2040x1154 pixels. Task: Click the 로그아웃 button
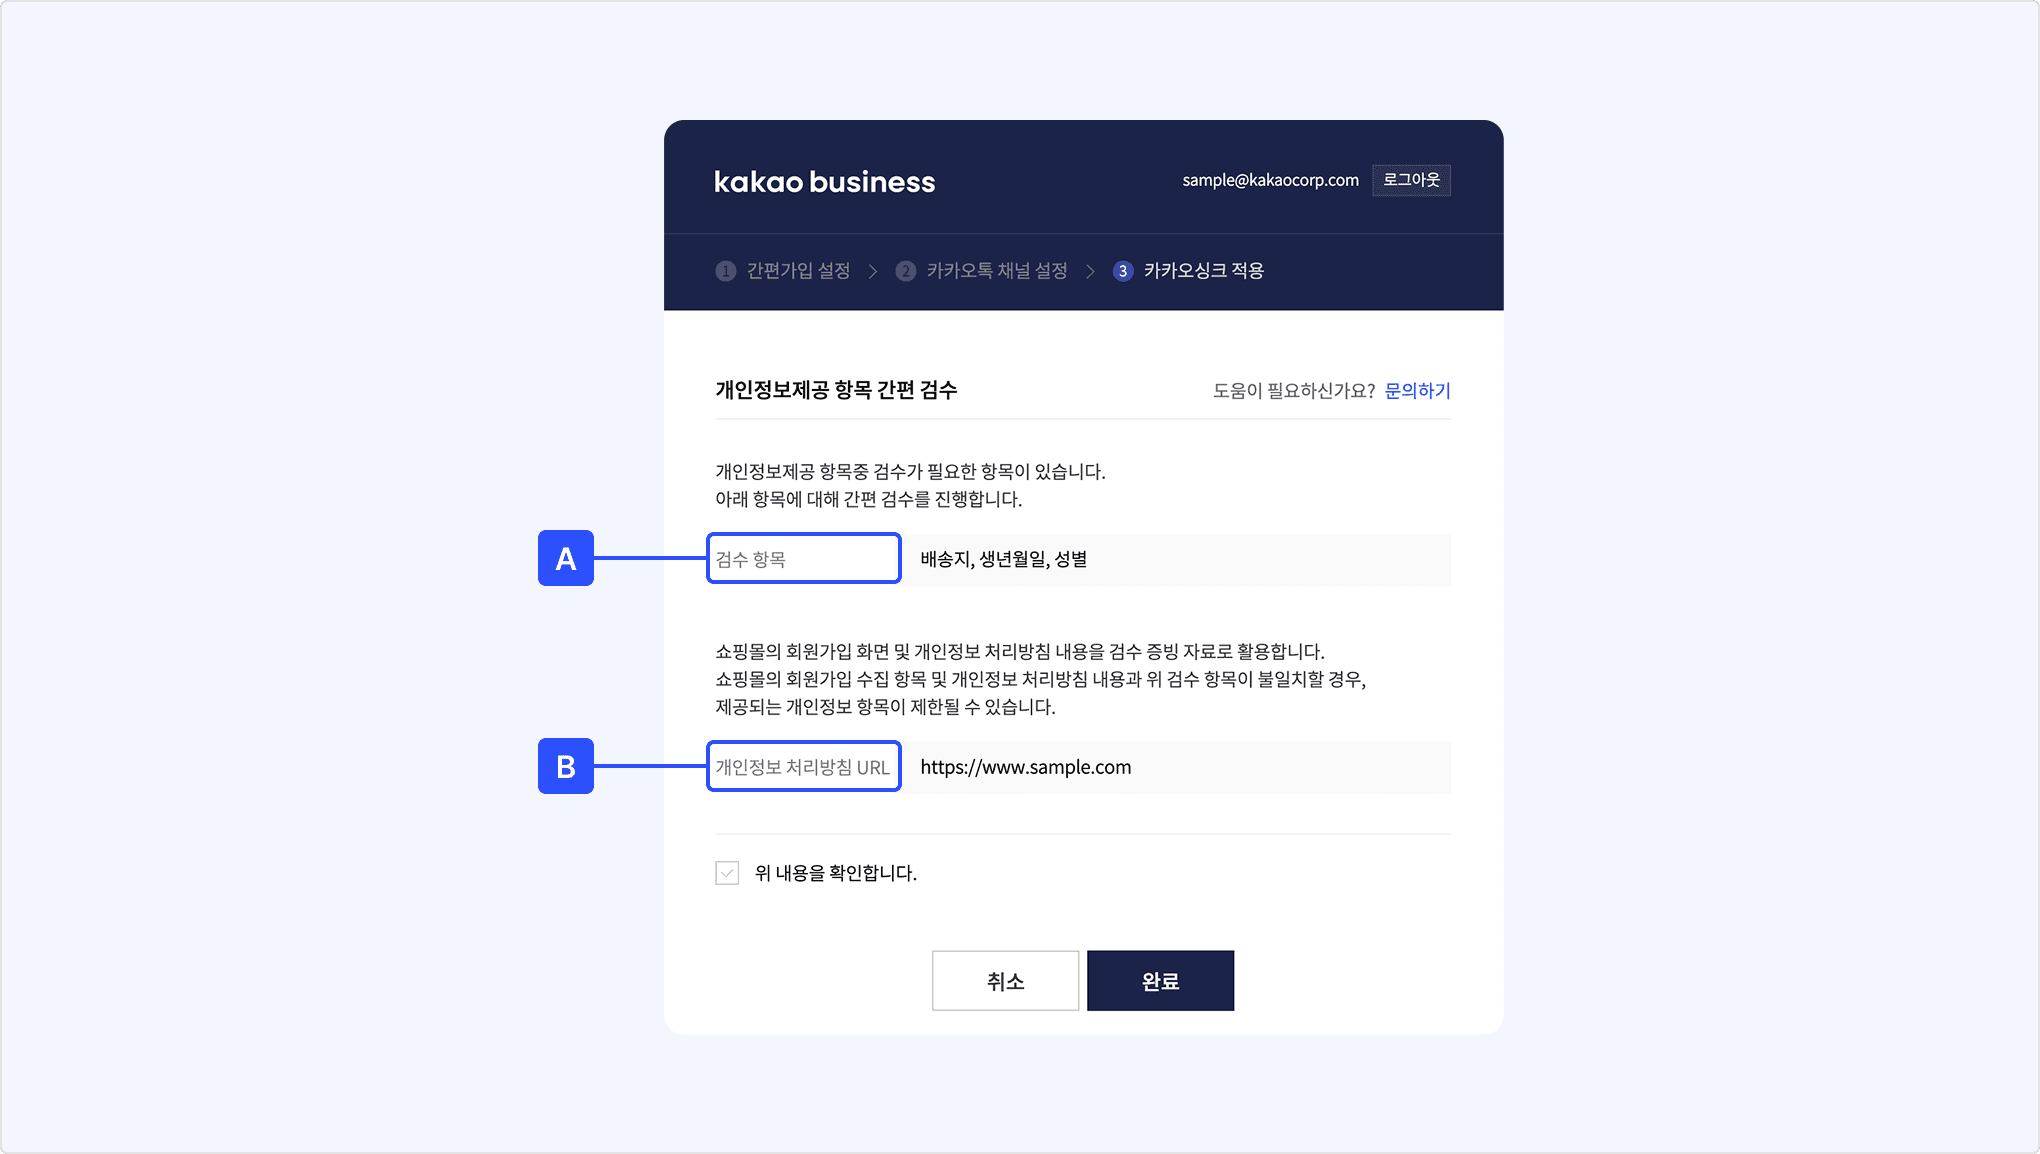coord(1411,180)
